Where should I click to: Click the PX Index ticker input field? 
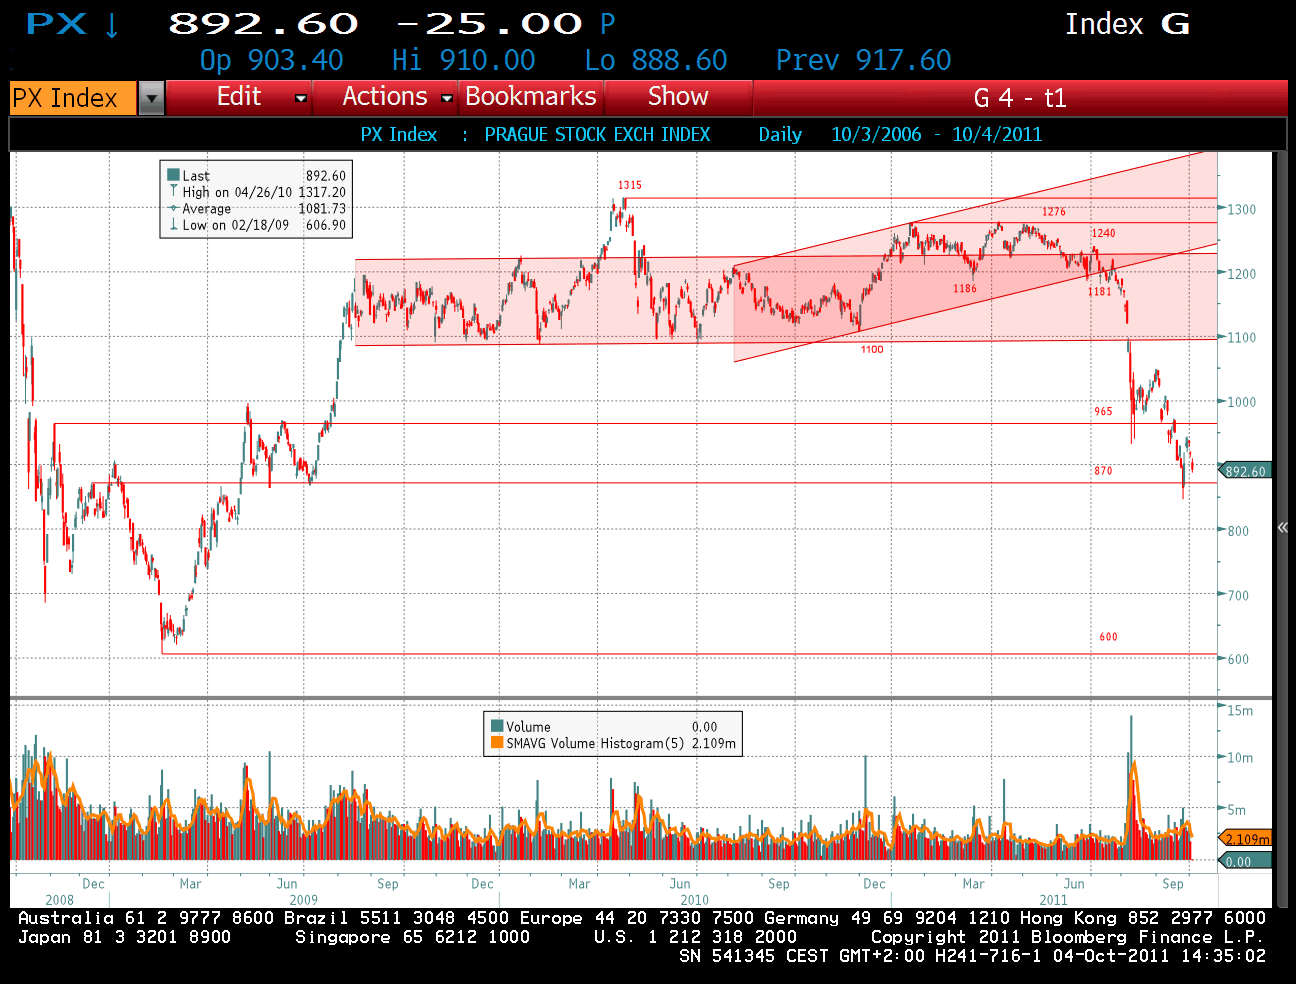tap(73, 98)
